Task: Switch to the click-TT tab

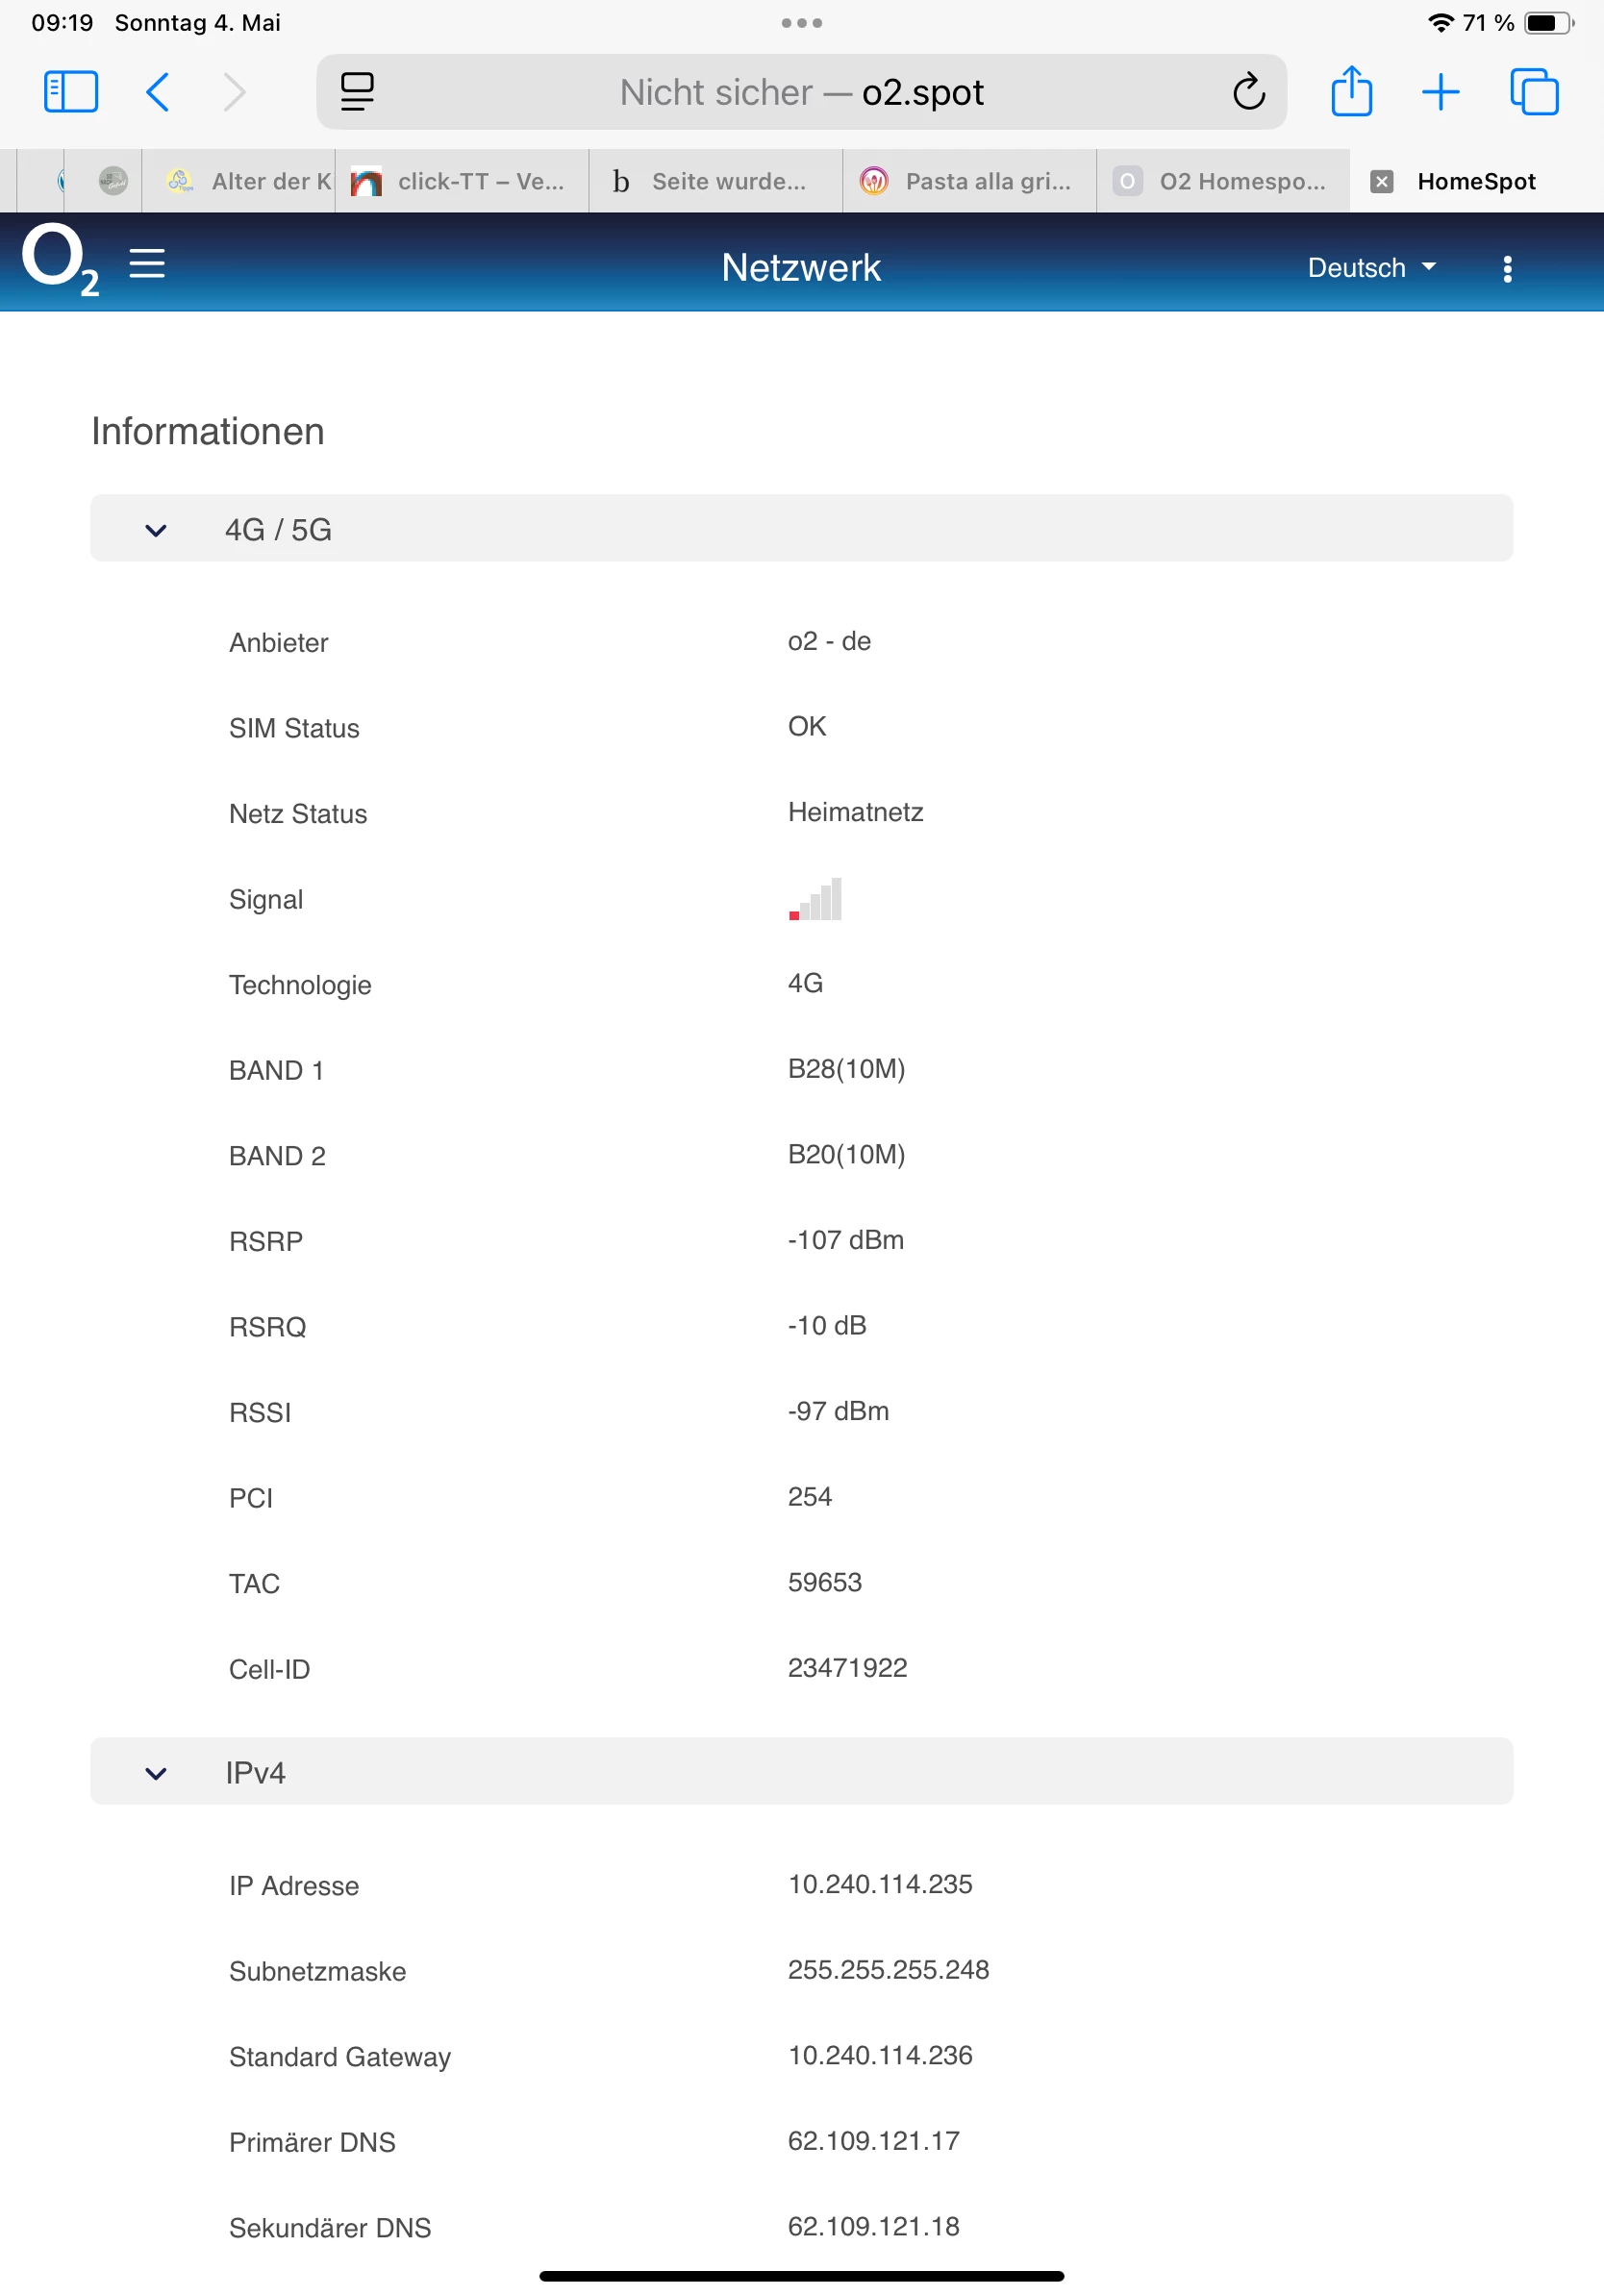Action: pos(462,181)
